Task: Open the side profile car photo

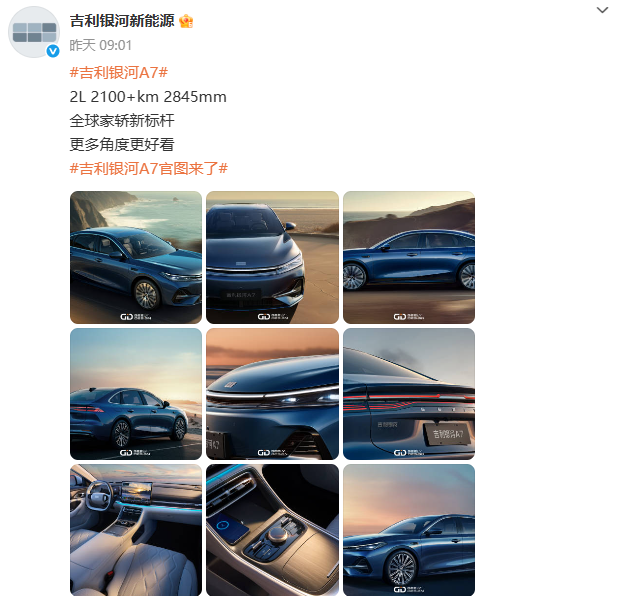Action: click(x=409, y=257)
